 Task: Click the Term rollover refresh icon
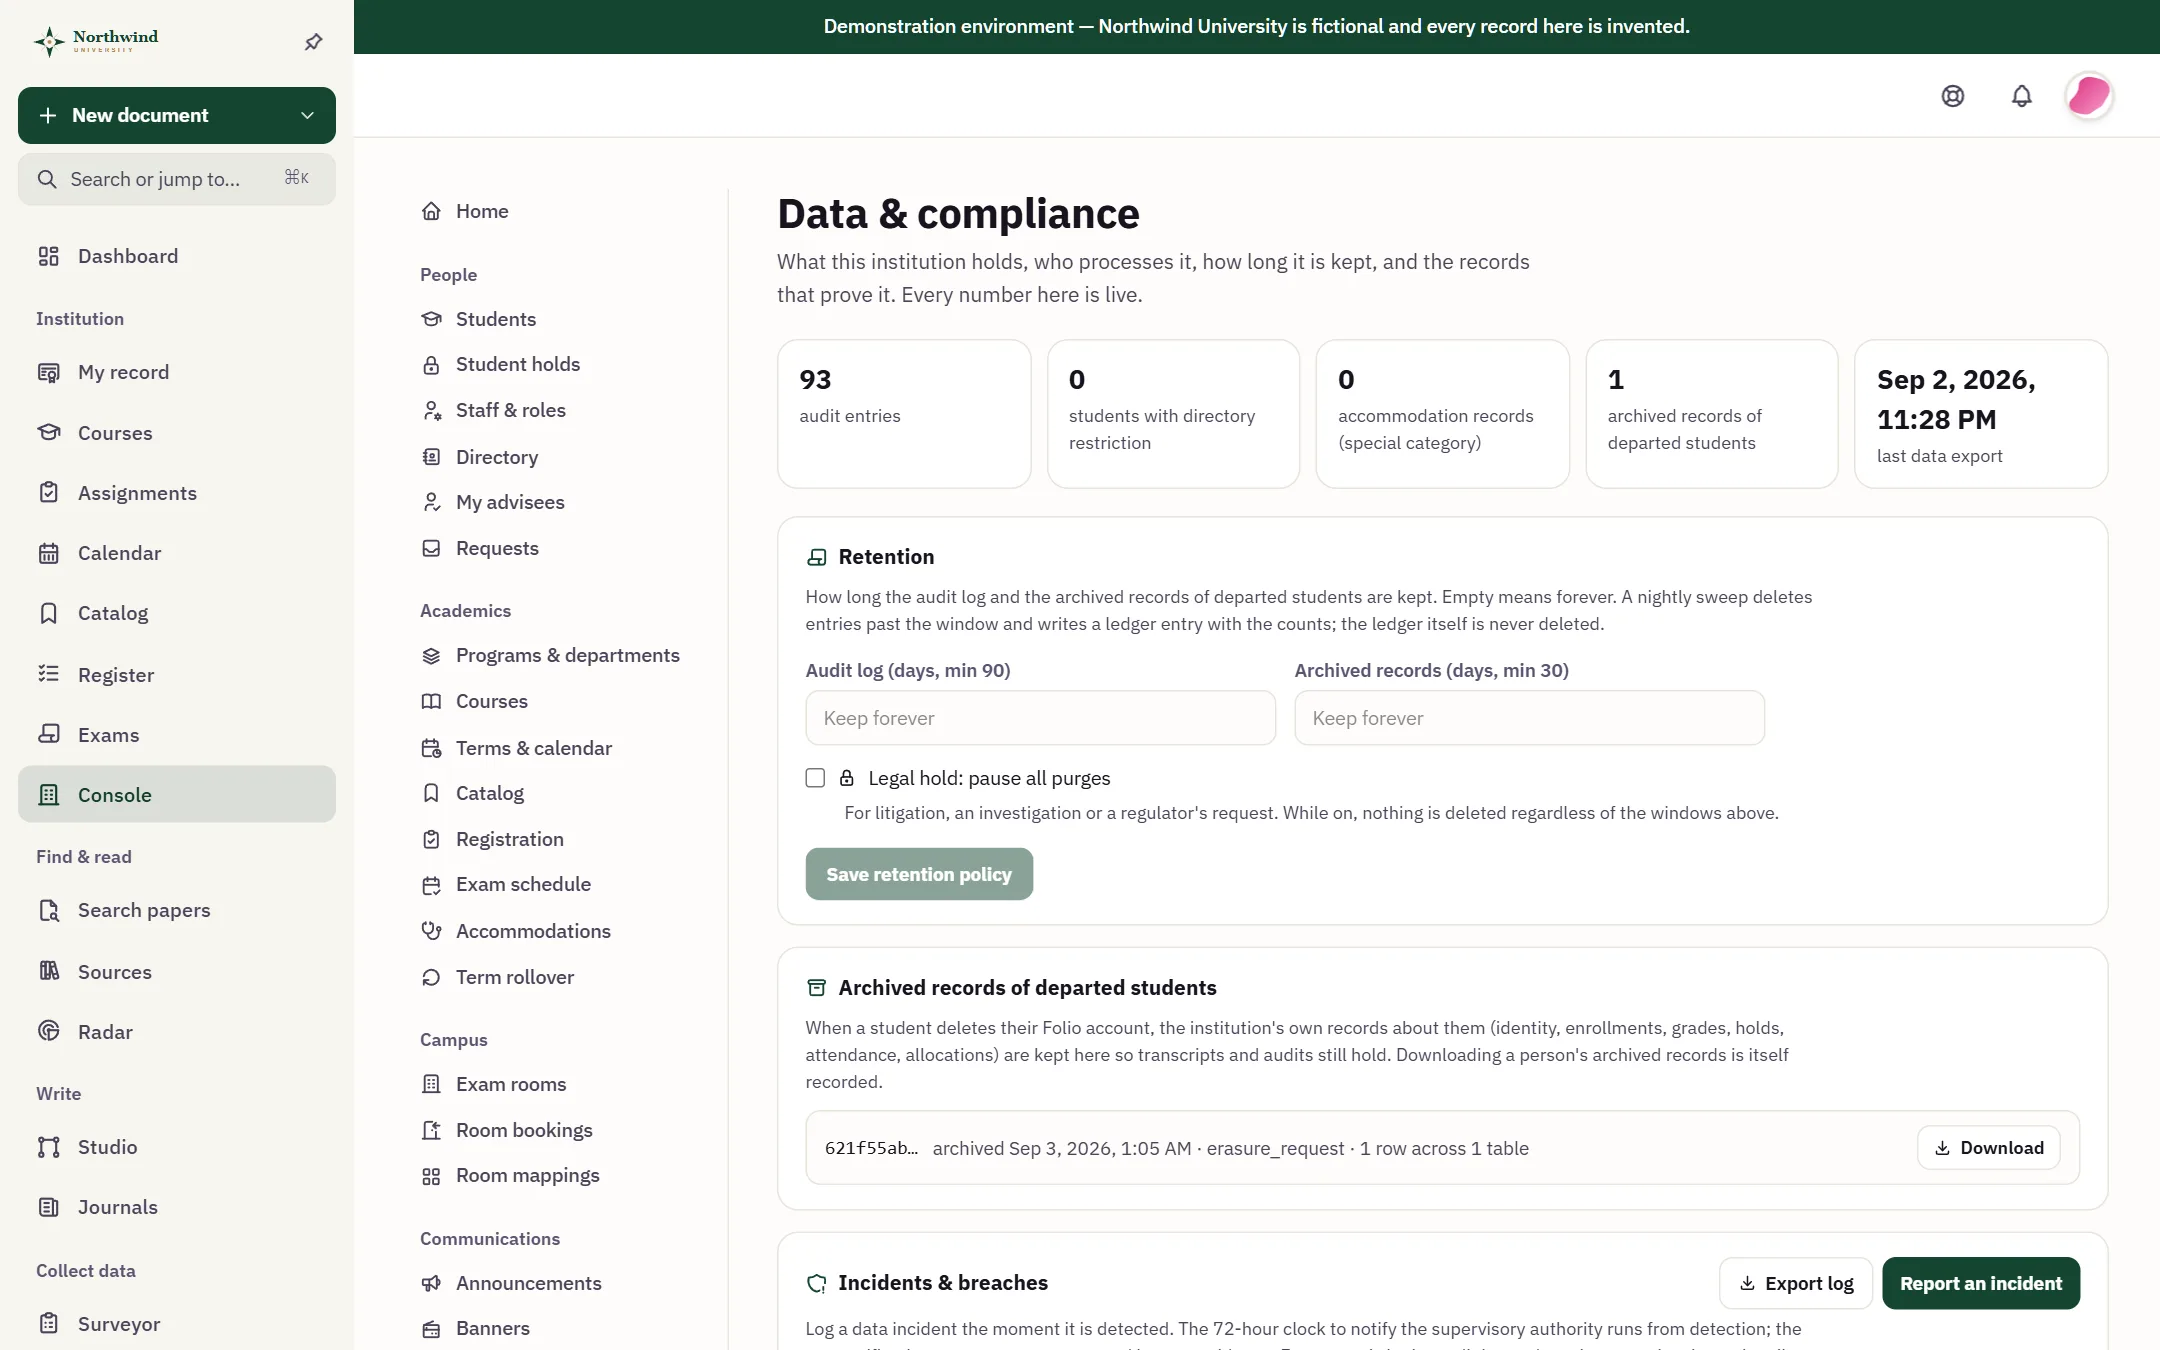pyautogui.click(x=431, y=977)
